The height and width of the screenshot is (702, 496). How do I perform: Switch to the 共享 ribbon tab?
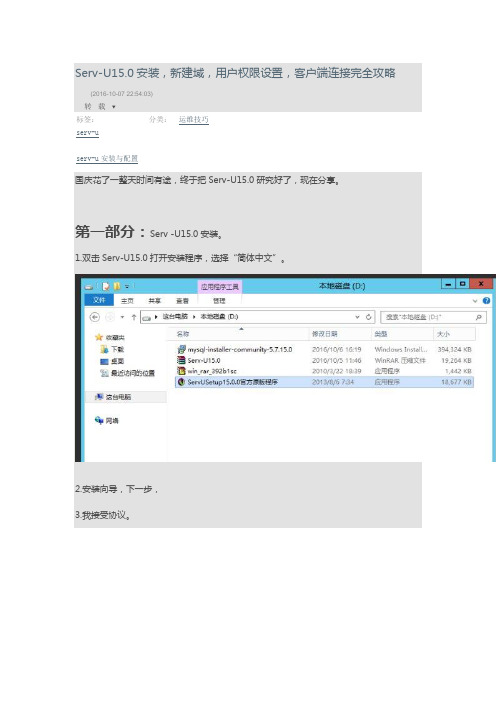(x=154, y=301)
